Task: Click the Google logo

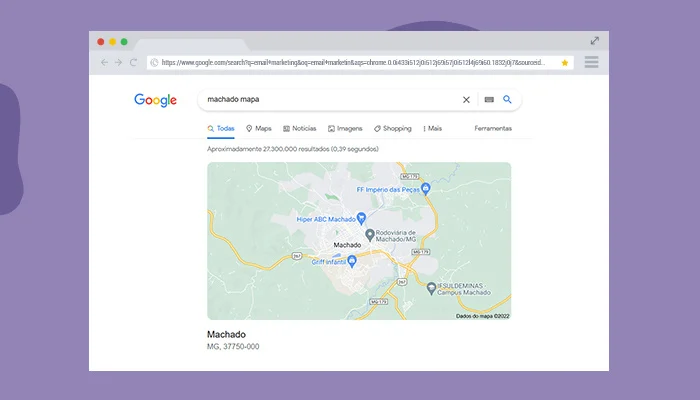Action: pyautogui.click(x=155, y=100)
